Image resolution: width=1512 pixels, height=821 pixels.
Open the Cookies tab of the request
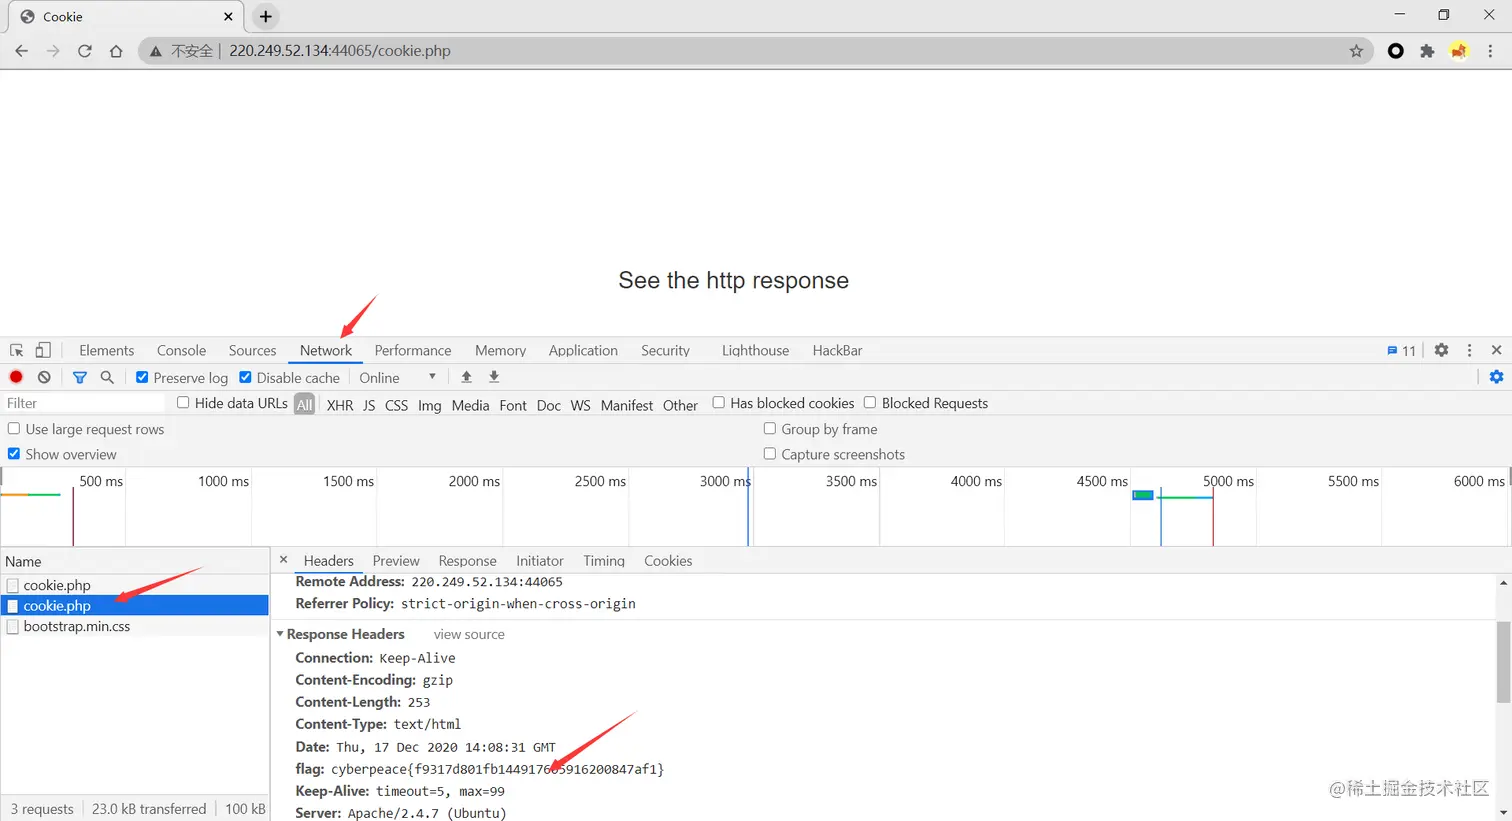(x=668, y=561)
